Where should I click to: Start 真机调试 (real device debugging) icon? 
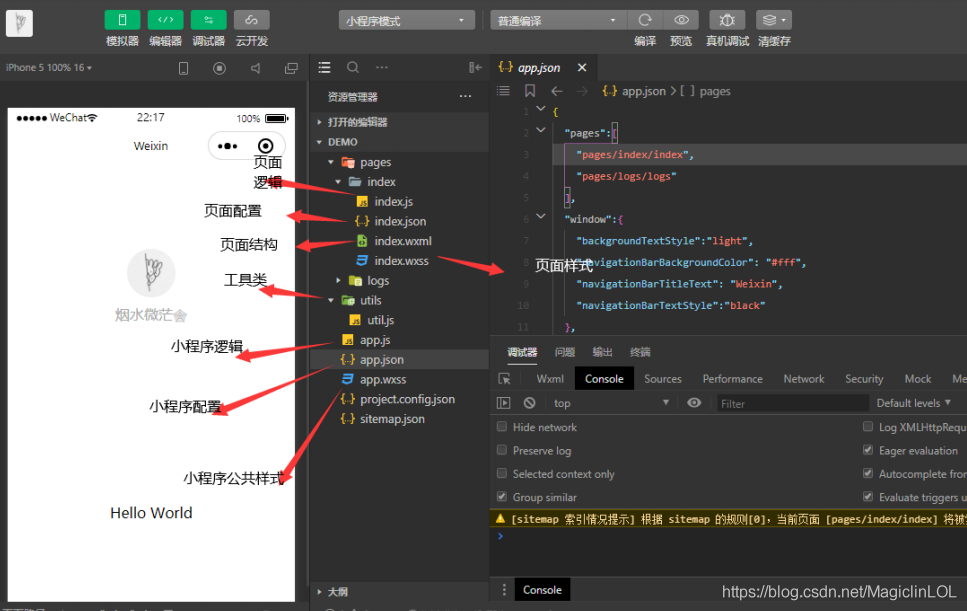click(x=727, y=19)
